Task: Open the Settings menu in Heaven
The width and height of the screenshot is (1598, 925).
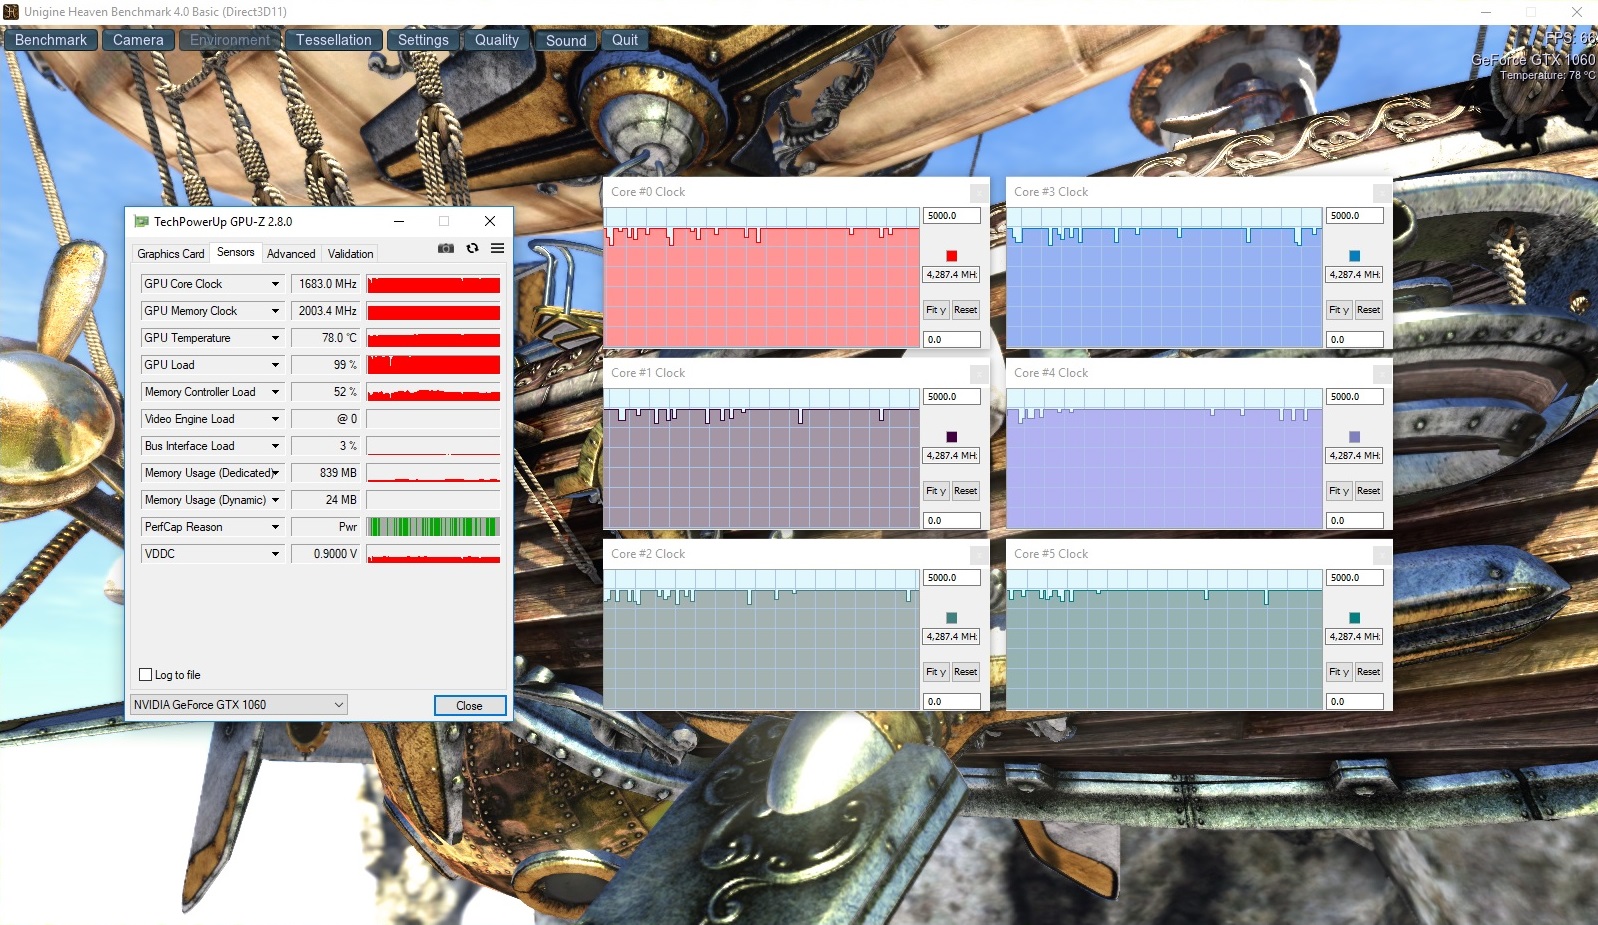Action: click(x=423, y=40)
